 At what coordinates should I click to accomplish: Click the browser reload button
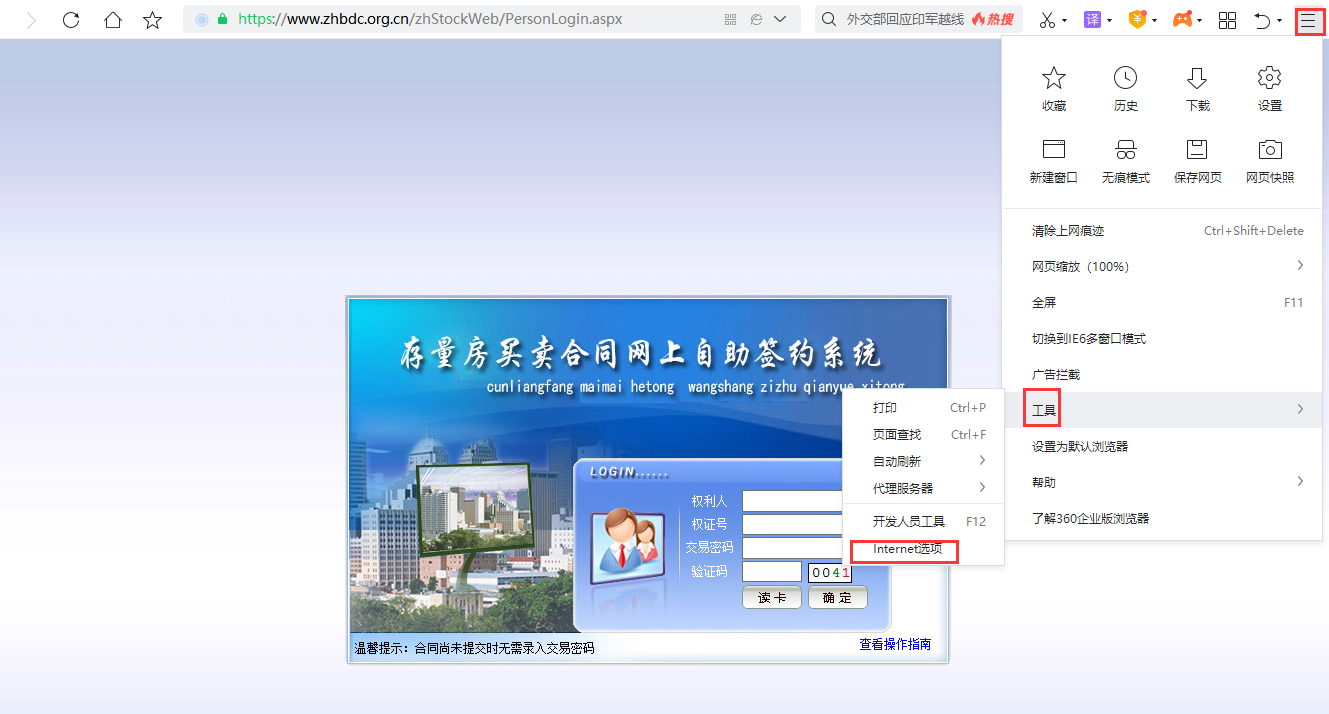(71, 20)
